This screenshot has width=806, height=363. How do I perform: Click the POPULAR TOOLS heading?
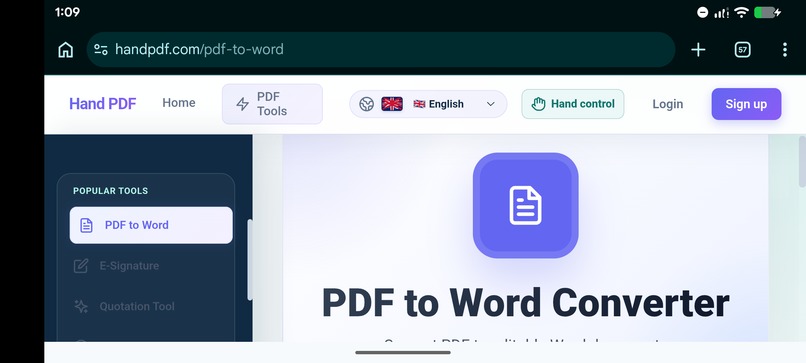point(111,191)
